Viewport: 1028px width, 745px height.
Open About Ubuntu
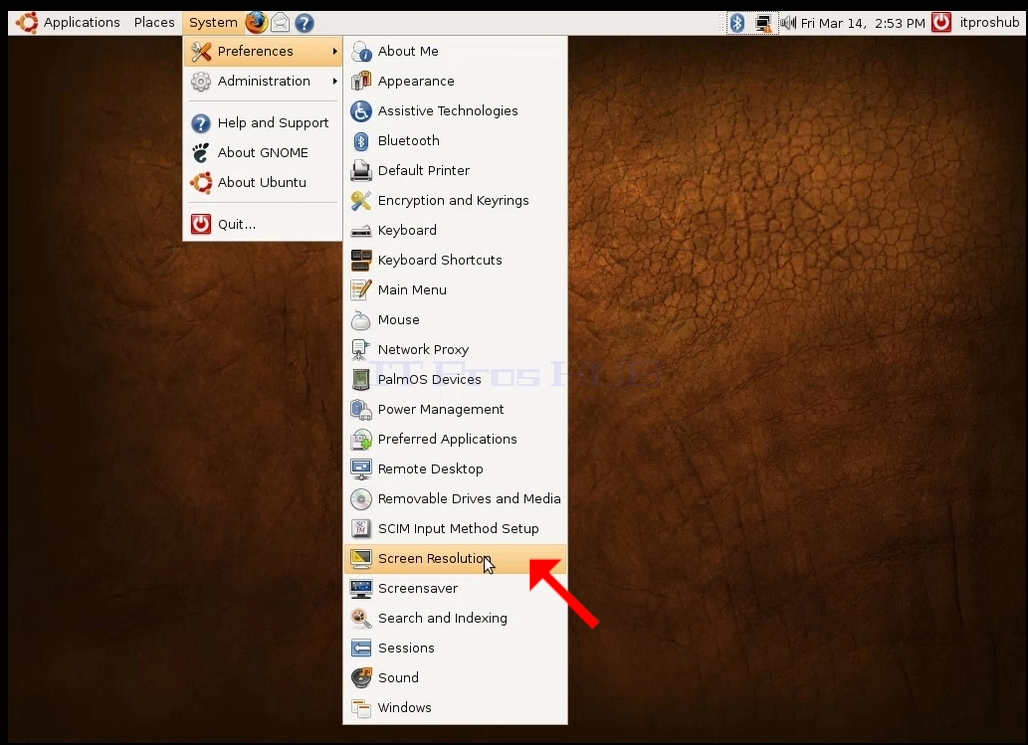[263, 182]
